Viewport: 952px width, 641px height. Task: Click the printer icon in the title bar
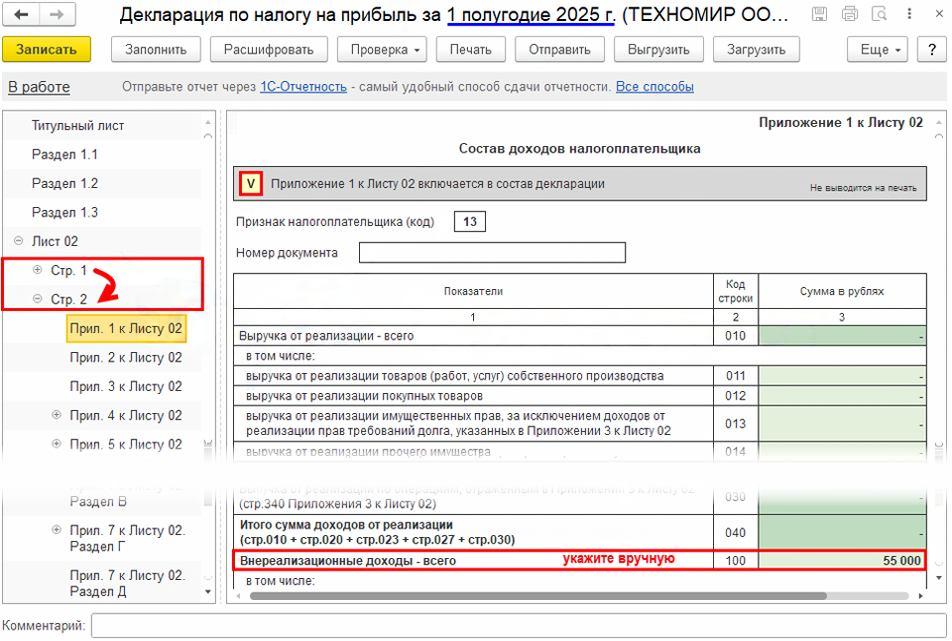pos(849,15)
